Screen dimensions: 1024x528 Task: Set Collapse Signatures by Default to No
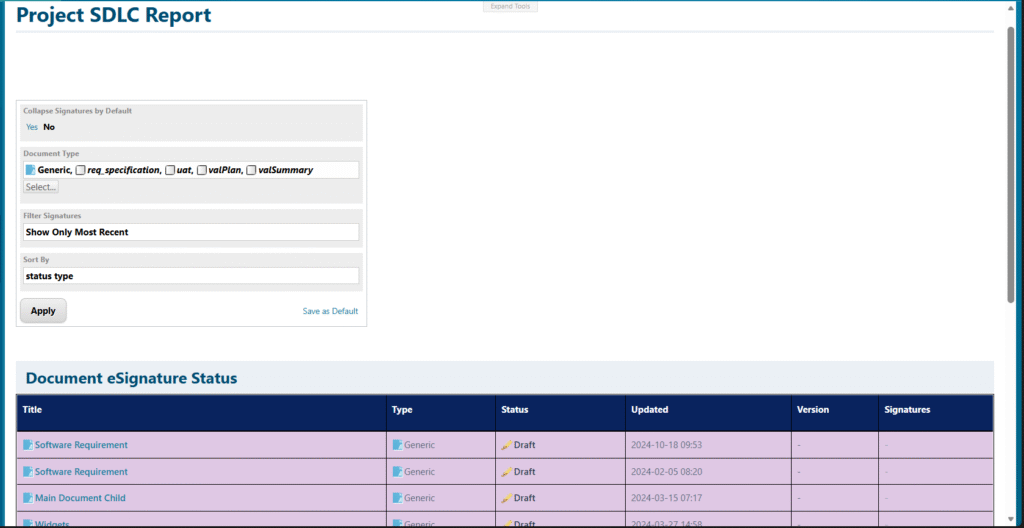49,127
